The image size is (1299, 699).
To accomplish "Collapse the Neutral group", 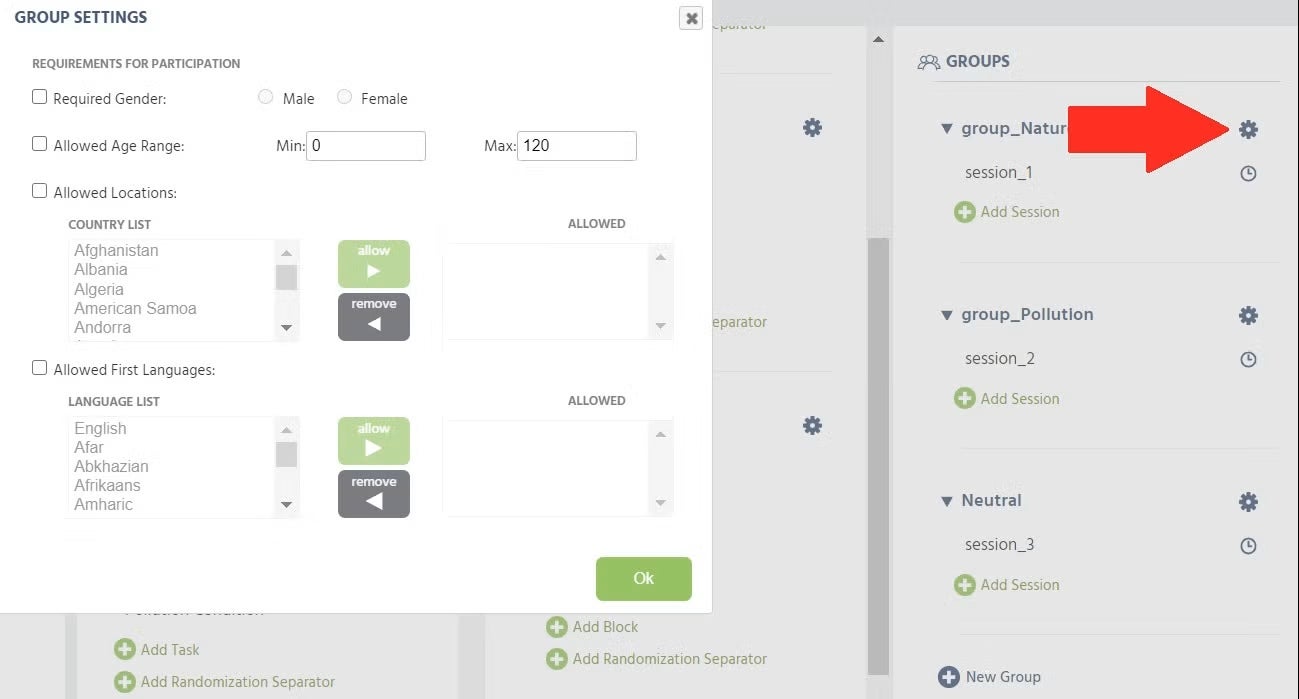I will click(947, 501).
